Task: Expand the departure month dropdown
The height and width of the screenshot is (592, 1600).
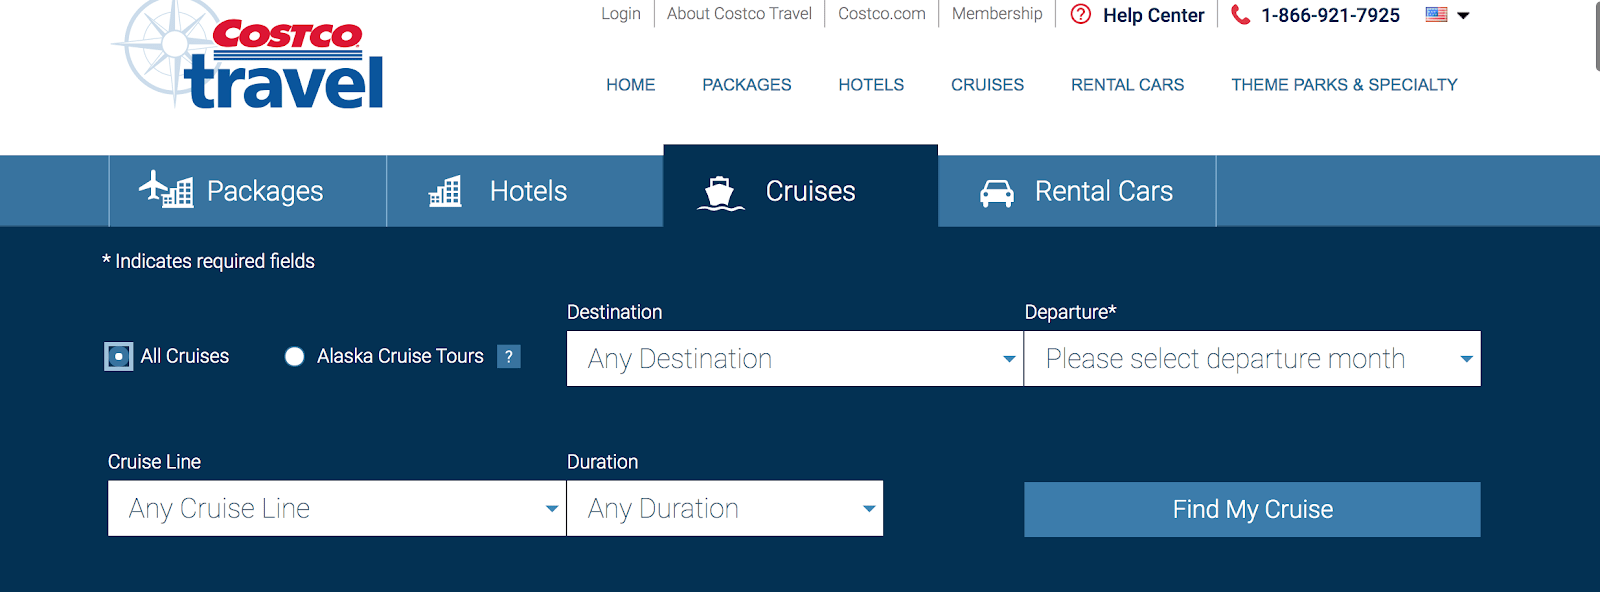Action: click(x=1252, y=359)
